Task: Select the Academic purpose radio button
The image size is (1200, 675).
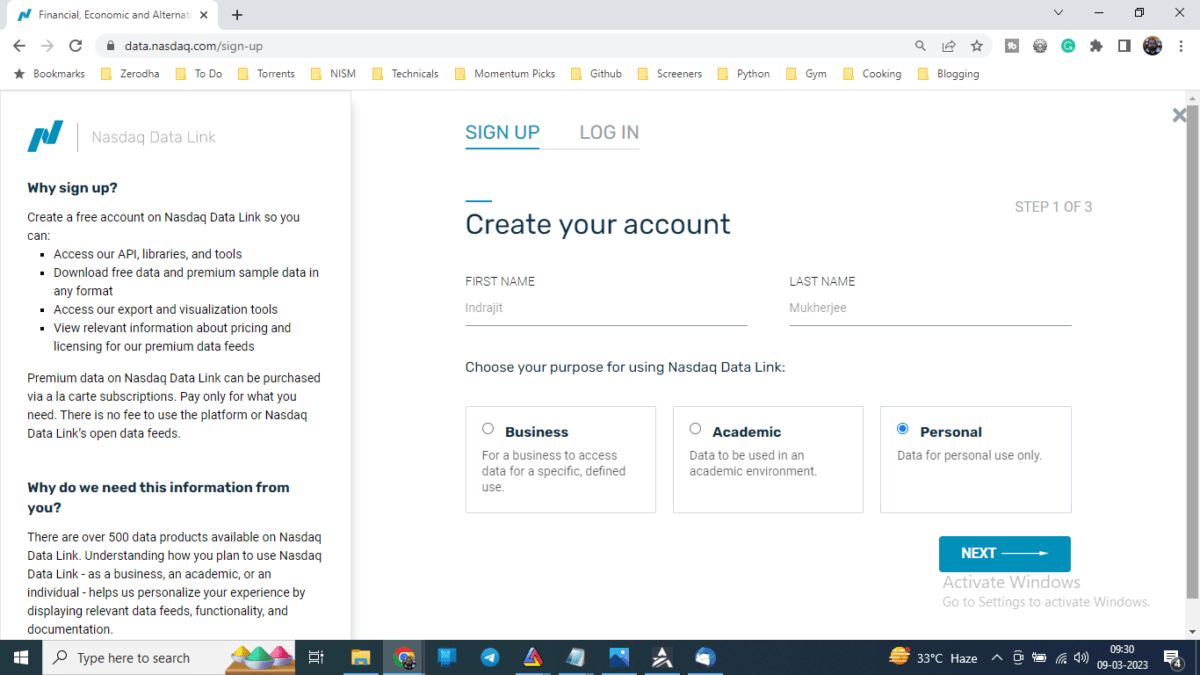Action: [x=695, y=429]
